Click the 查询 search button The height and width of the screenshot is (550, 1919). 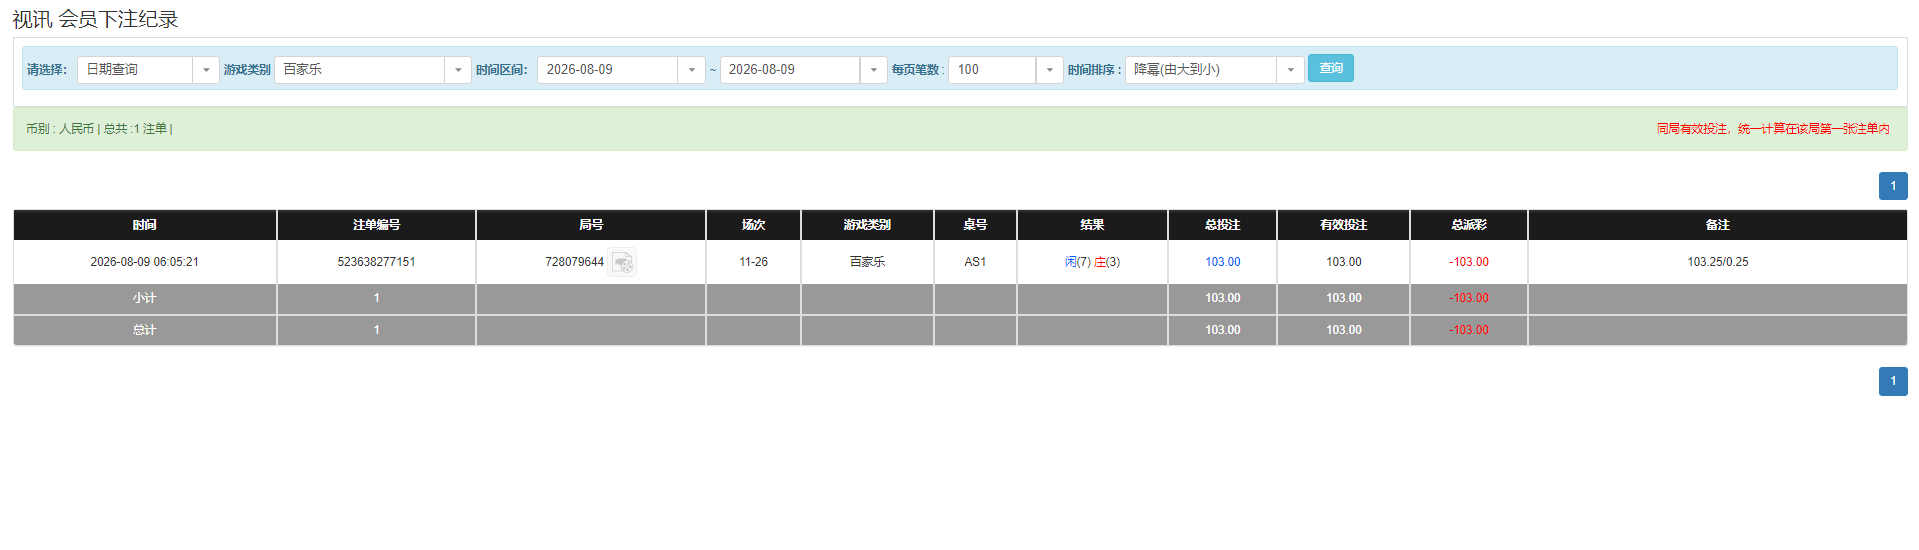click(1331, 68)
